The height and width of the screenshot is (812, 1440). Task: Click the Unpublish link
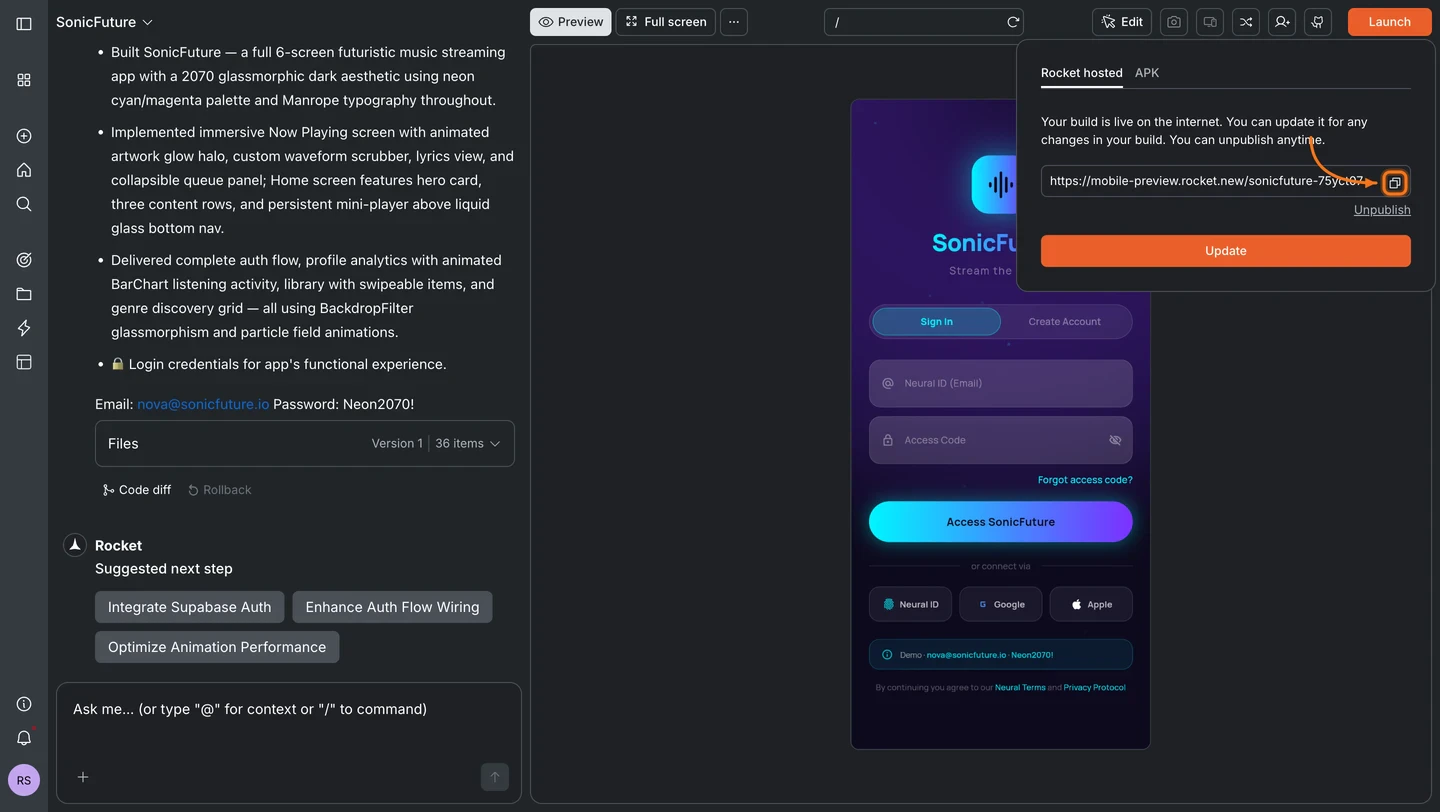pos(1382,210)
